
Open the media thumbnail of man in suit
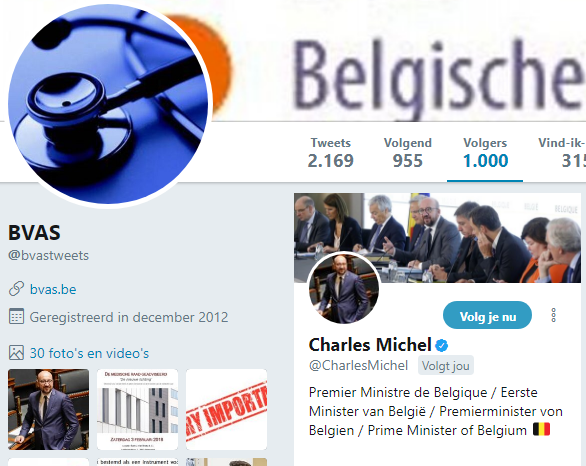49,409
